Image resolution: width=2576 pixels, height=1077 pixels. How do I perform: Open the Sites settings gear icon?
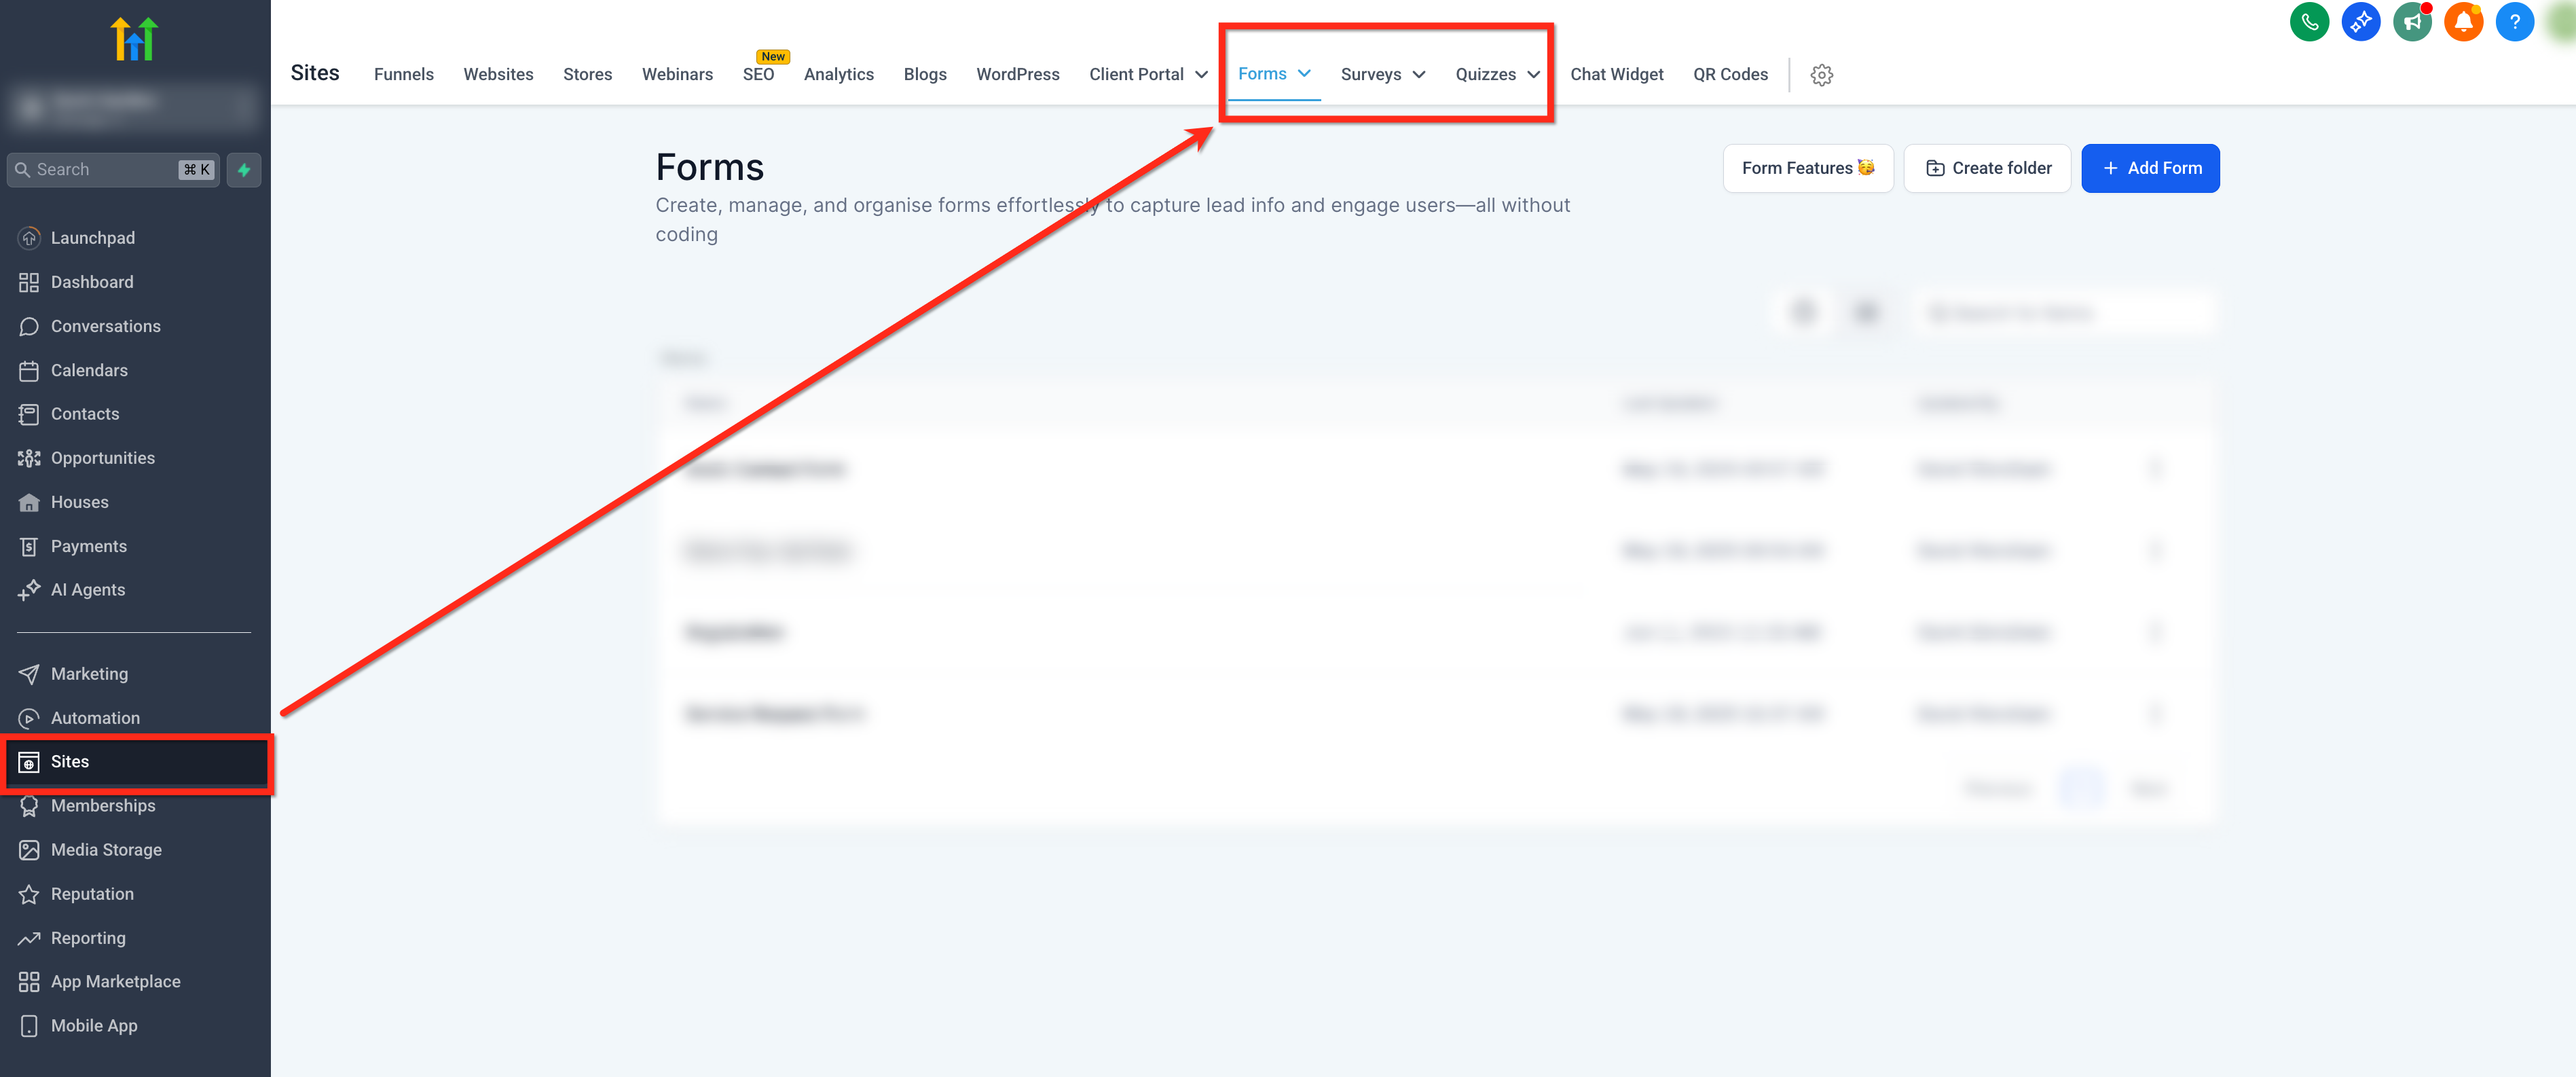[1821, 75]
